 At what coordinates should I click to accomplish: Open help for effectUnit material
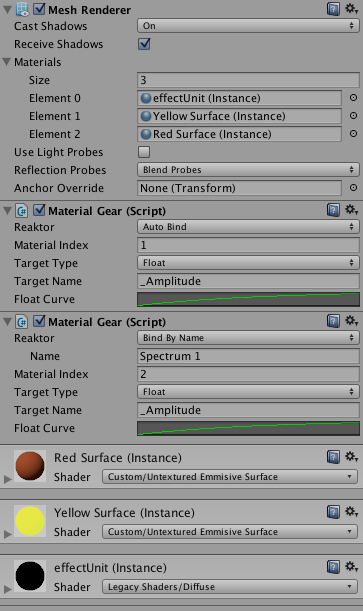333,567
